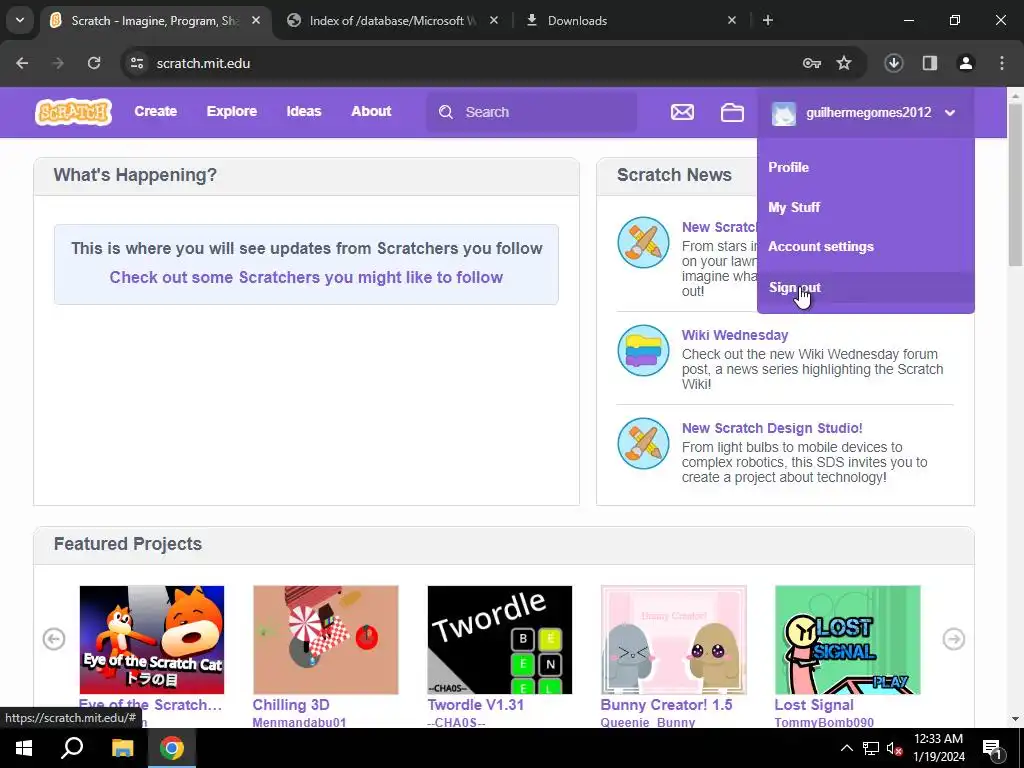The image size is (1024, 768).
Task: Click Ideas in the navigation bar
Action: [304, 112]
